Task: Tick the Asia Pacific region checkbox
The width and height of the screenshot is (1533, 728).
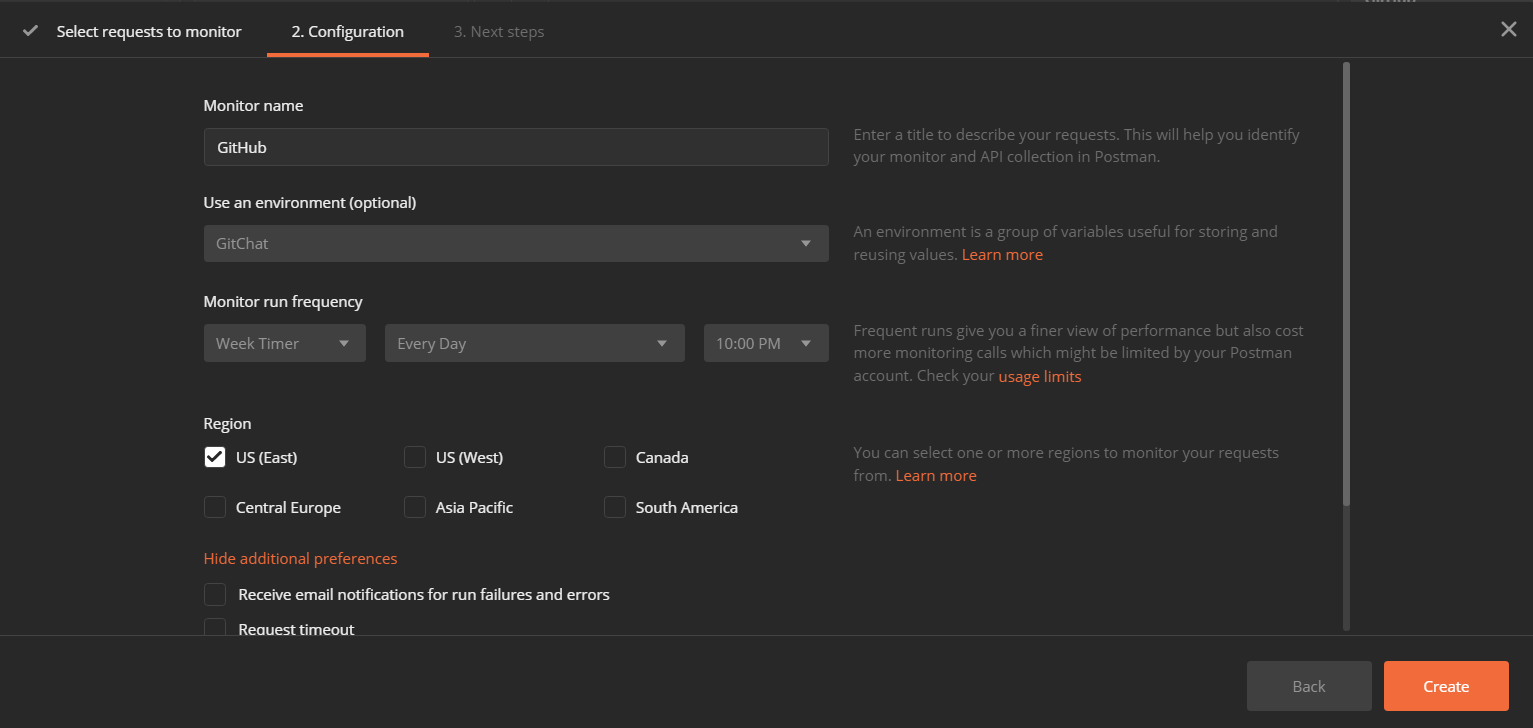Action: pyautogui.click(x=415, y=507)
